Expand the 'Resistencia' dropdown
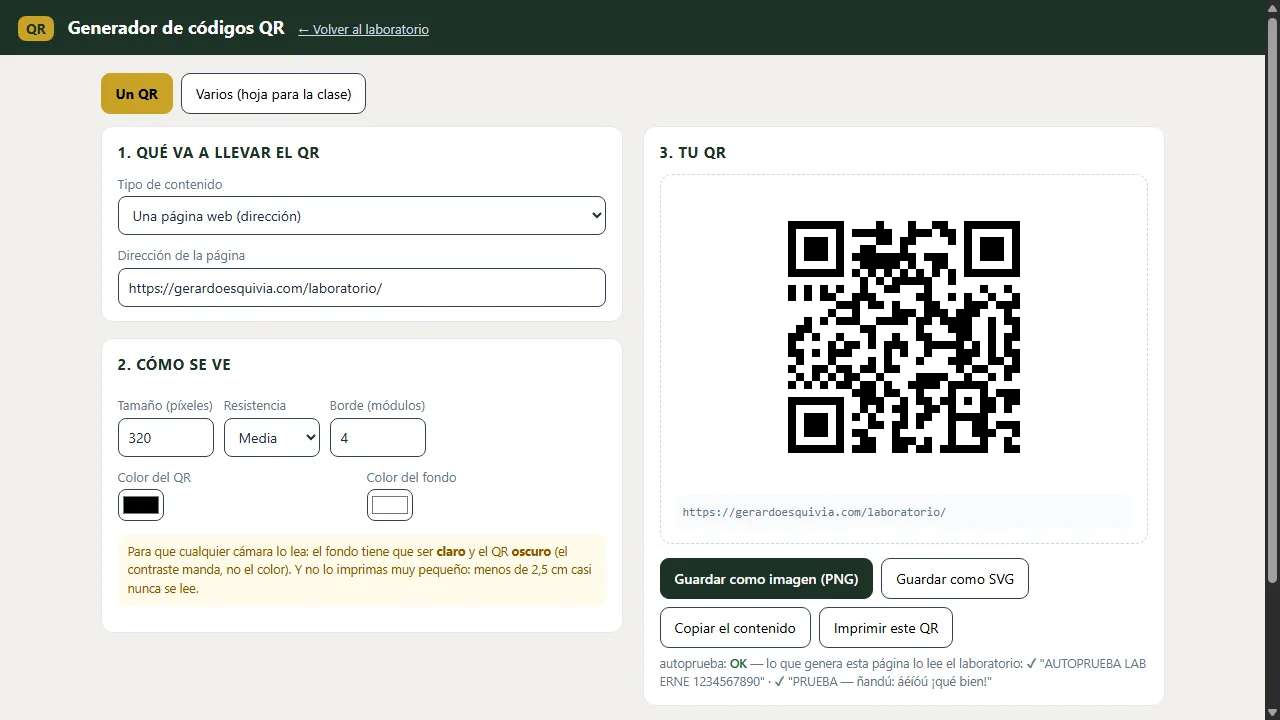 coord(272,438)
